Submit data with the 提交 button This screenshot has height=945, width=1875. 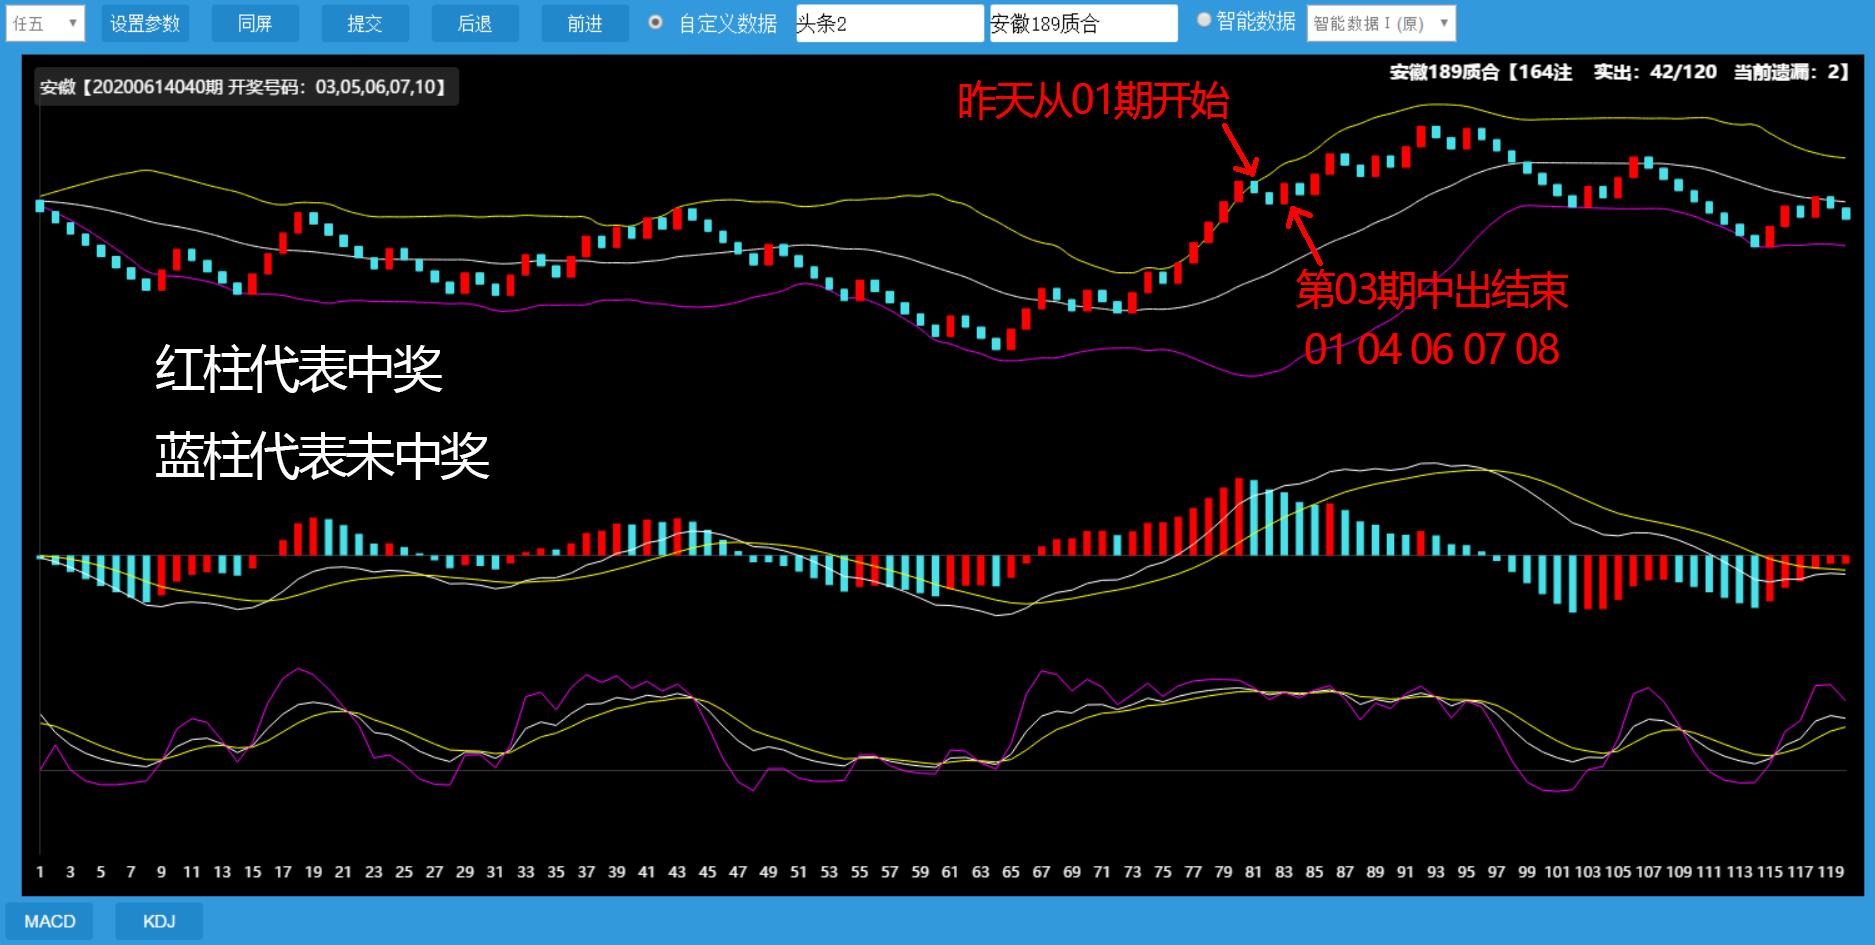coord(365,24)
